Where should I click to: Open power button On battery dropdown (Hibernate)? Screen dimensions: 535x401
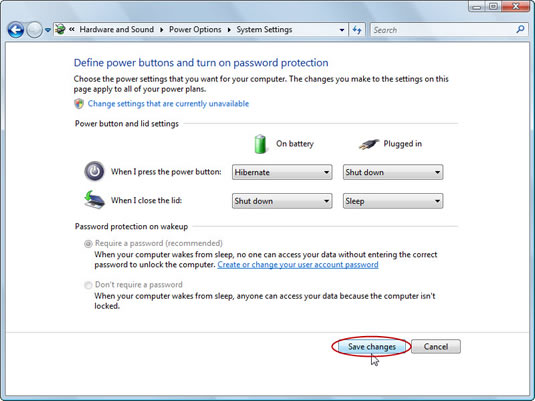[282, 172]
